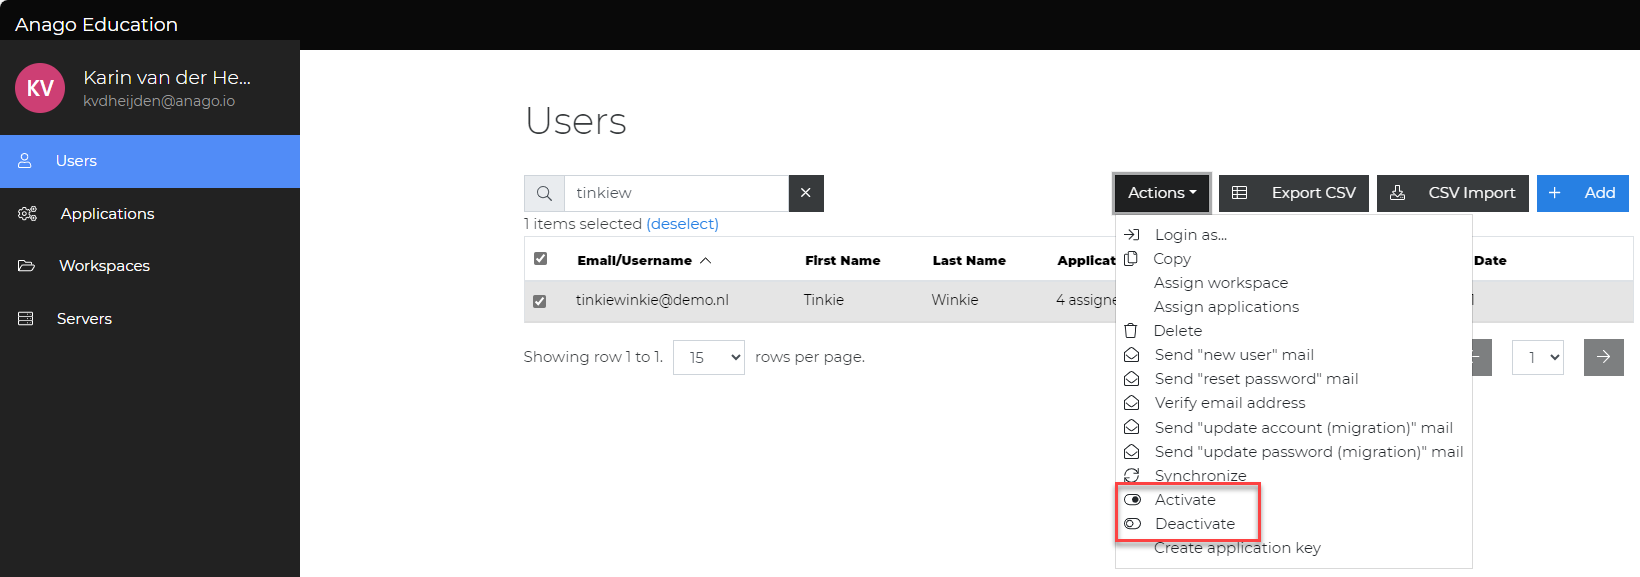The width and height of the screenshot is (1640, 577).
Task: Click the magnifying glass search icon
Action: (544, 193)
